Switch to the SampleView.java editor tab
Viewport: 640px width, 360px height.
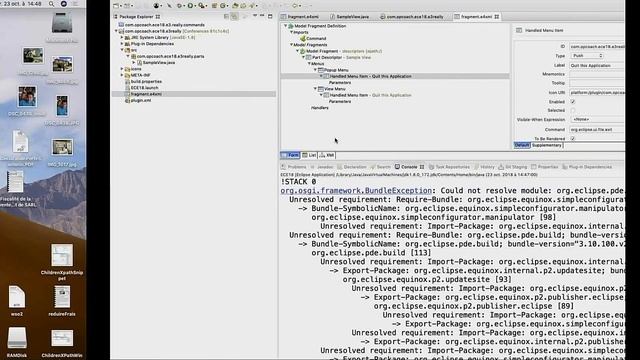(x=350, y=17)
